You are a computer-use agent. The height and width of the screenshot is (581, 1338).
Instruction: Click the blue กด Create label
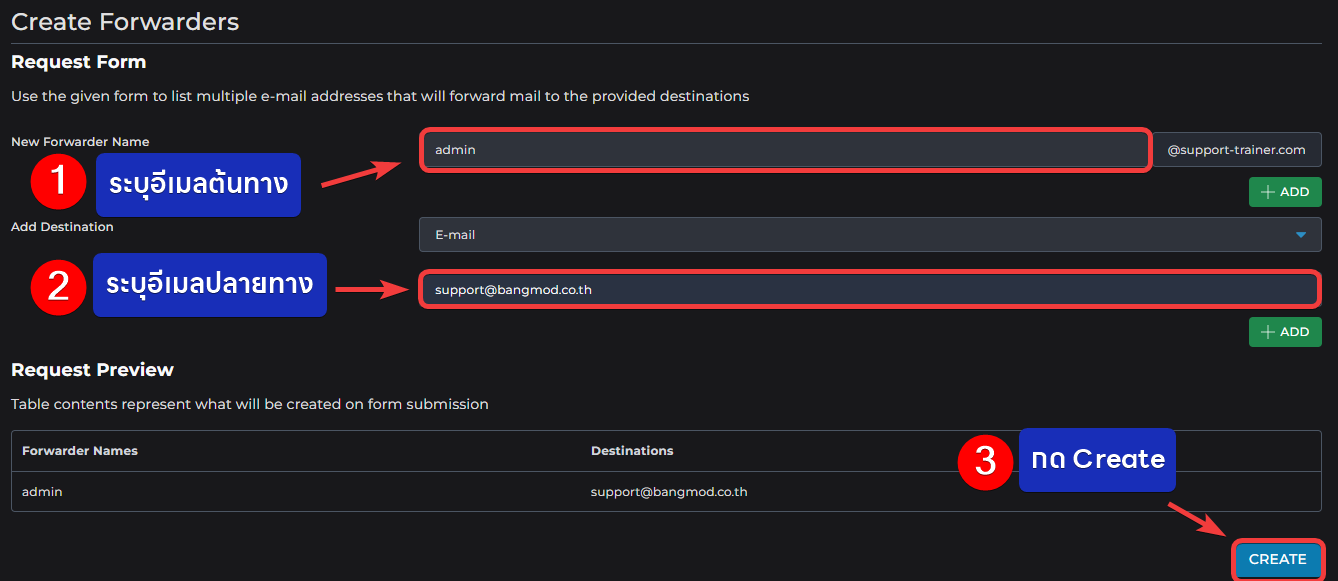click(x=1097, y=460)
